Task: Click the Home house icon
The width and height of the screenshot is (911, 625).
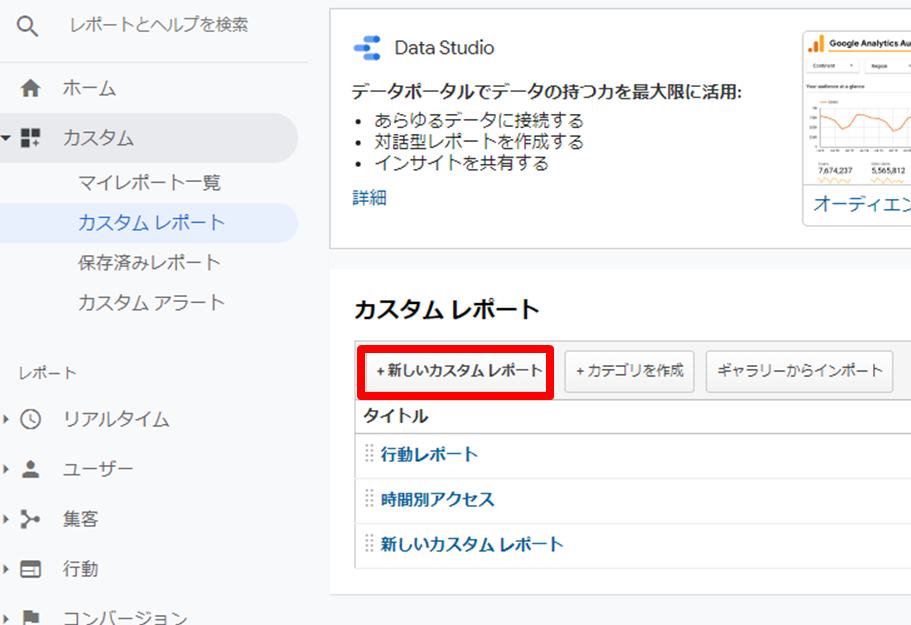Action: pos(31,88)
